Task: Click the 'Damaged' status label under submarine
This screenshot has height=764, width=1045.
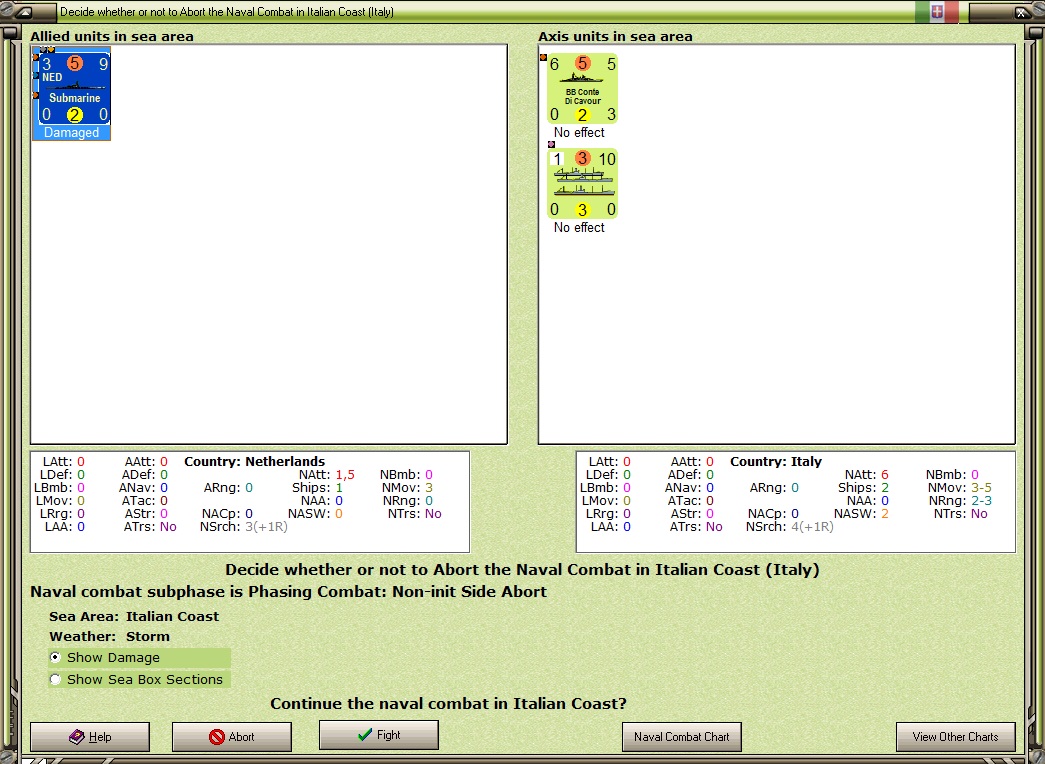Action: [x=71, y=133]
